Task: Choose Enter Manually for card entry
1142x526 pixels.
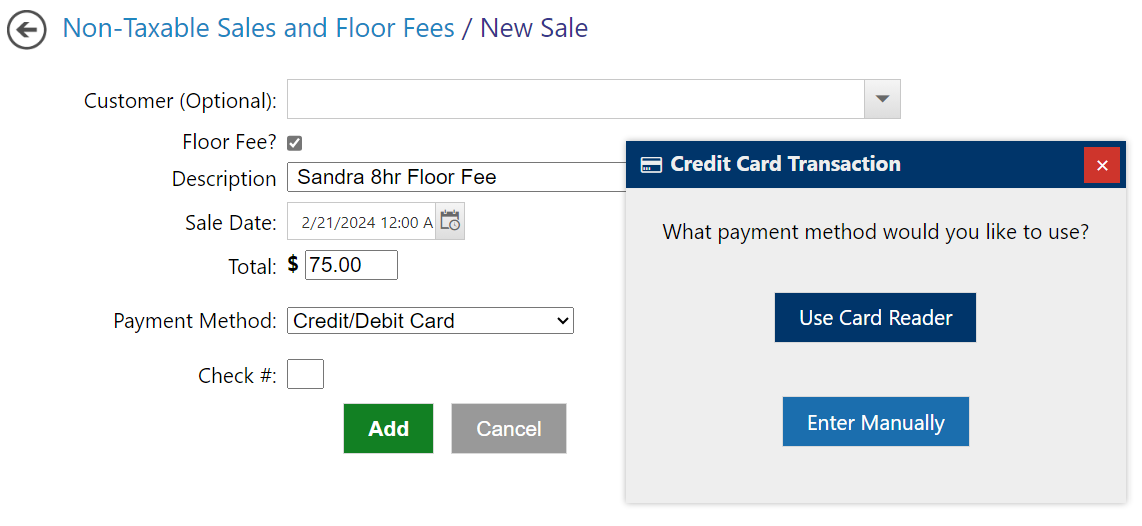Action: click(875, 422)
